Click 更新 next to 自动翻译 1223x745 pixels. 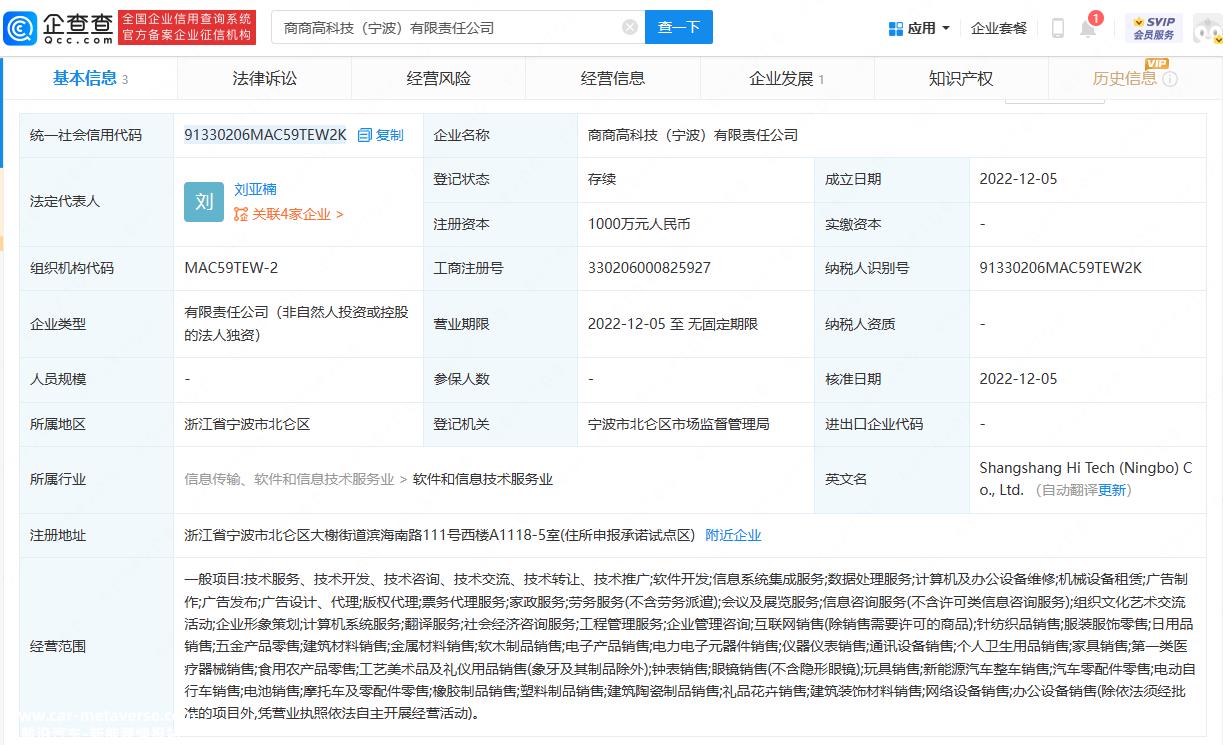(1112, 490)
